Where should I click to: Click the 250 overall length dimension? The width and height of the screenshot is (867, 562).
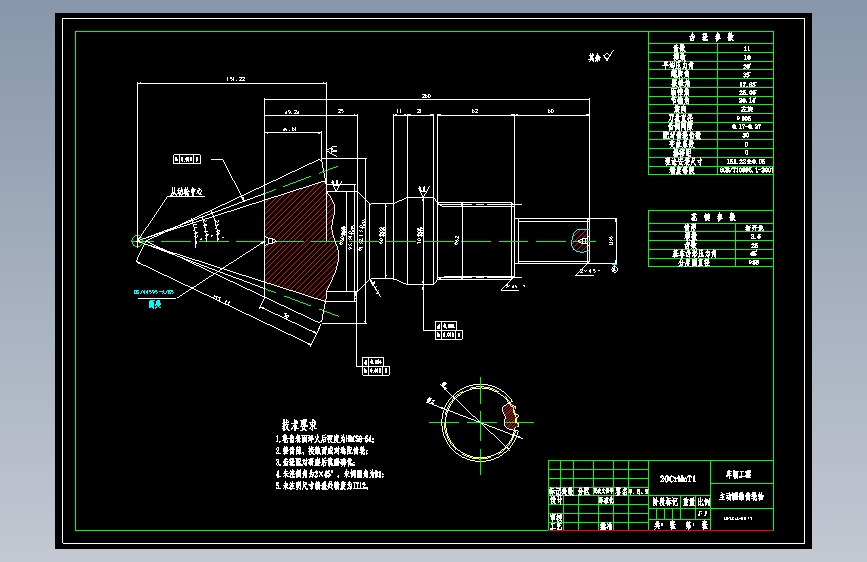tap(426, 96)
